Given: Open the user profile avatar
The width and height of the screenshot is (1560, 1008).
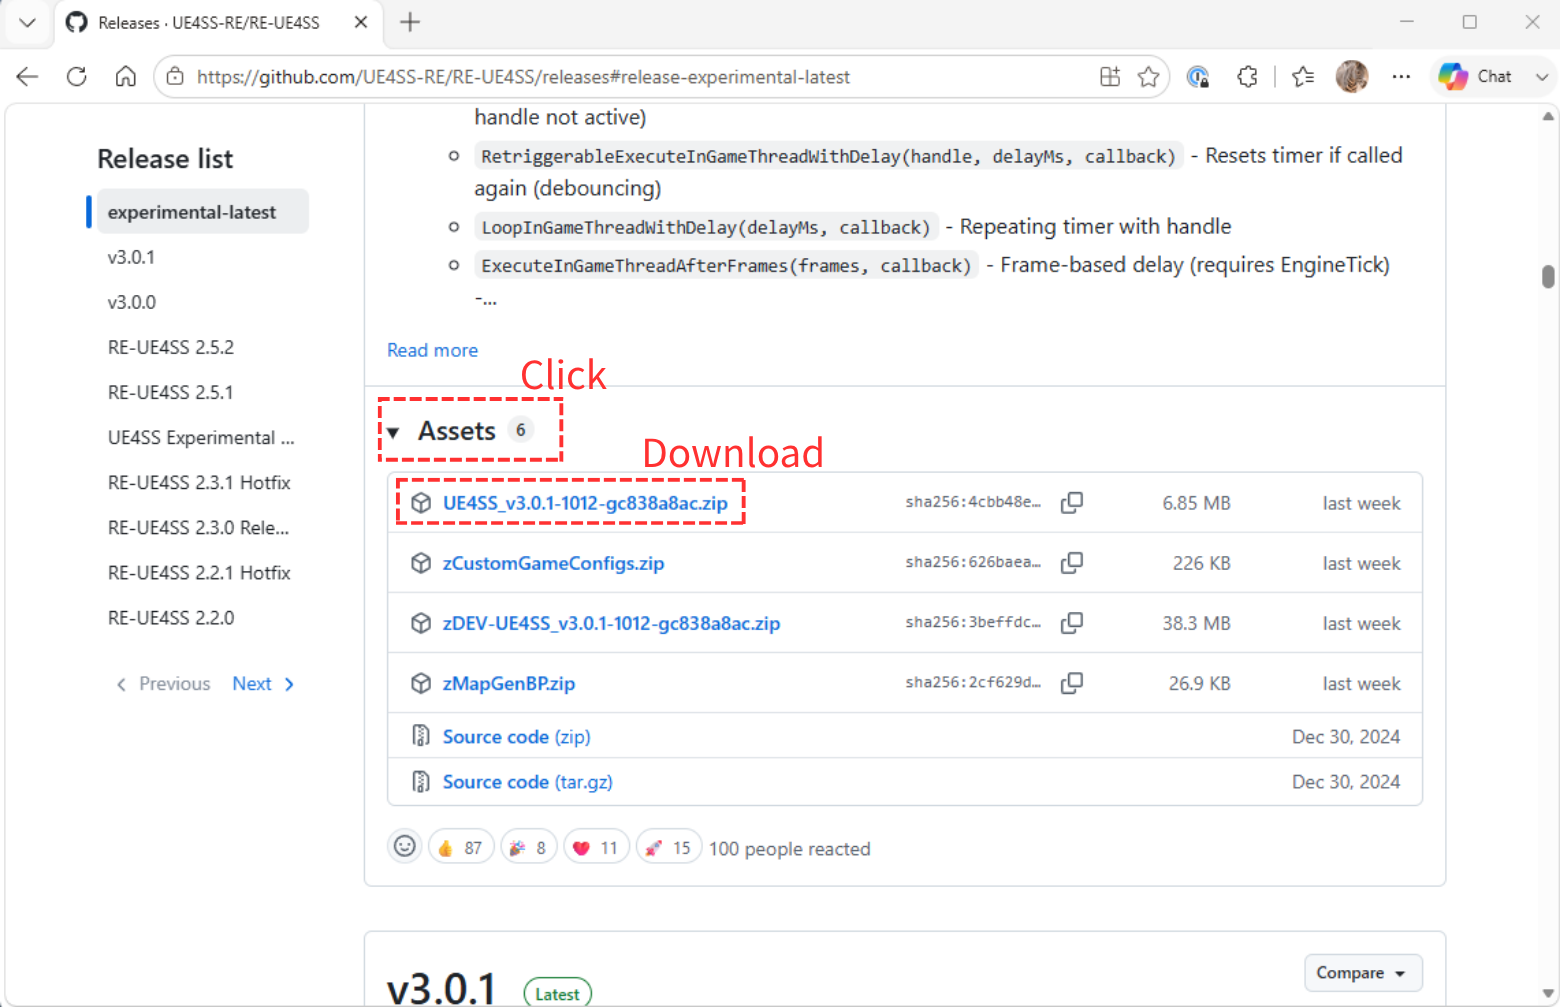Looking at the screenshot, I should tap(1352, 77).
